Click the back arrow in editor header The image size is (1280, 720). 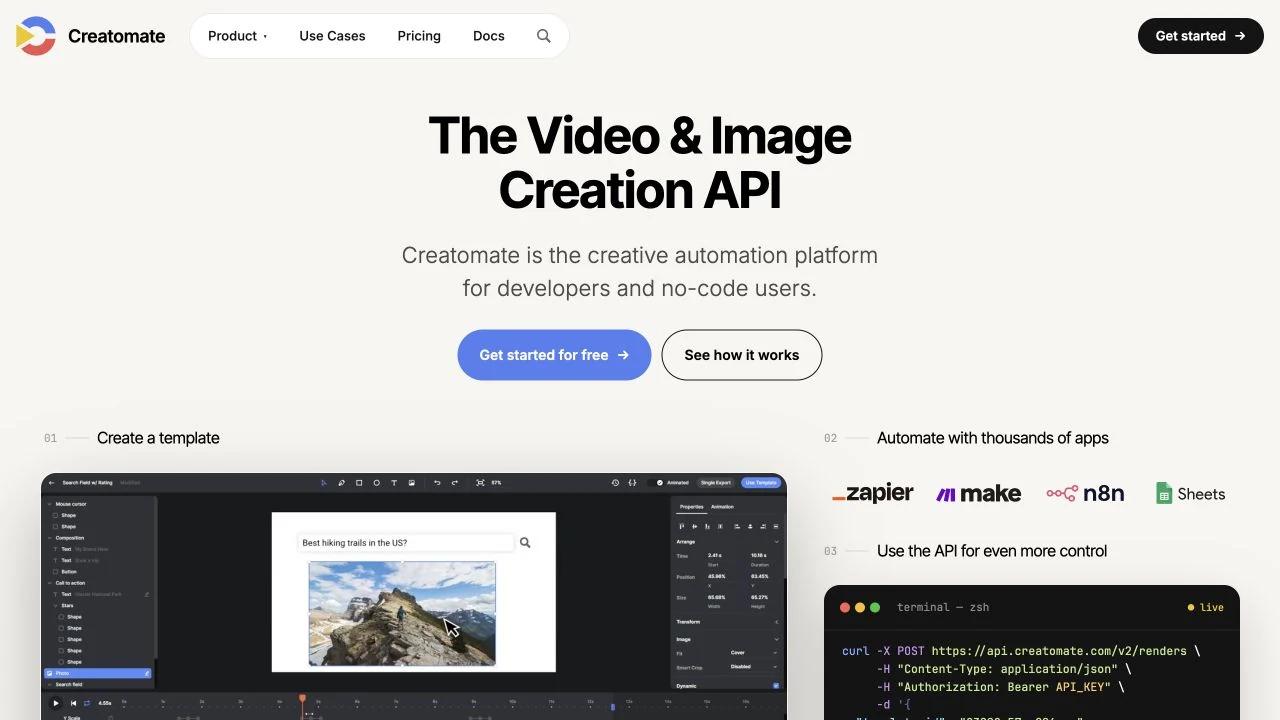[51, 483]
